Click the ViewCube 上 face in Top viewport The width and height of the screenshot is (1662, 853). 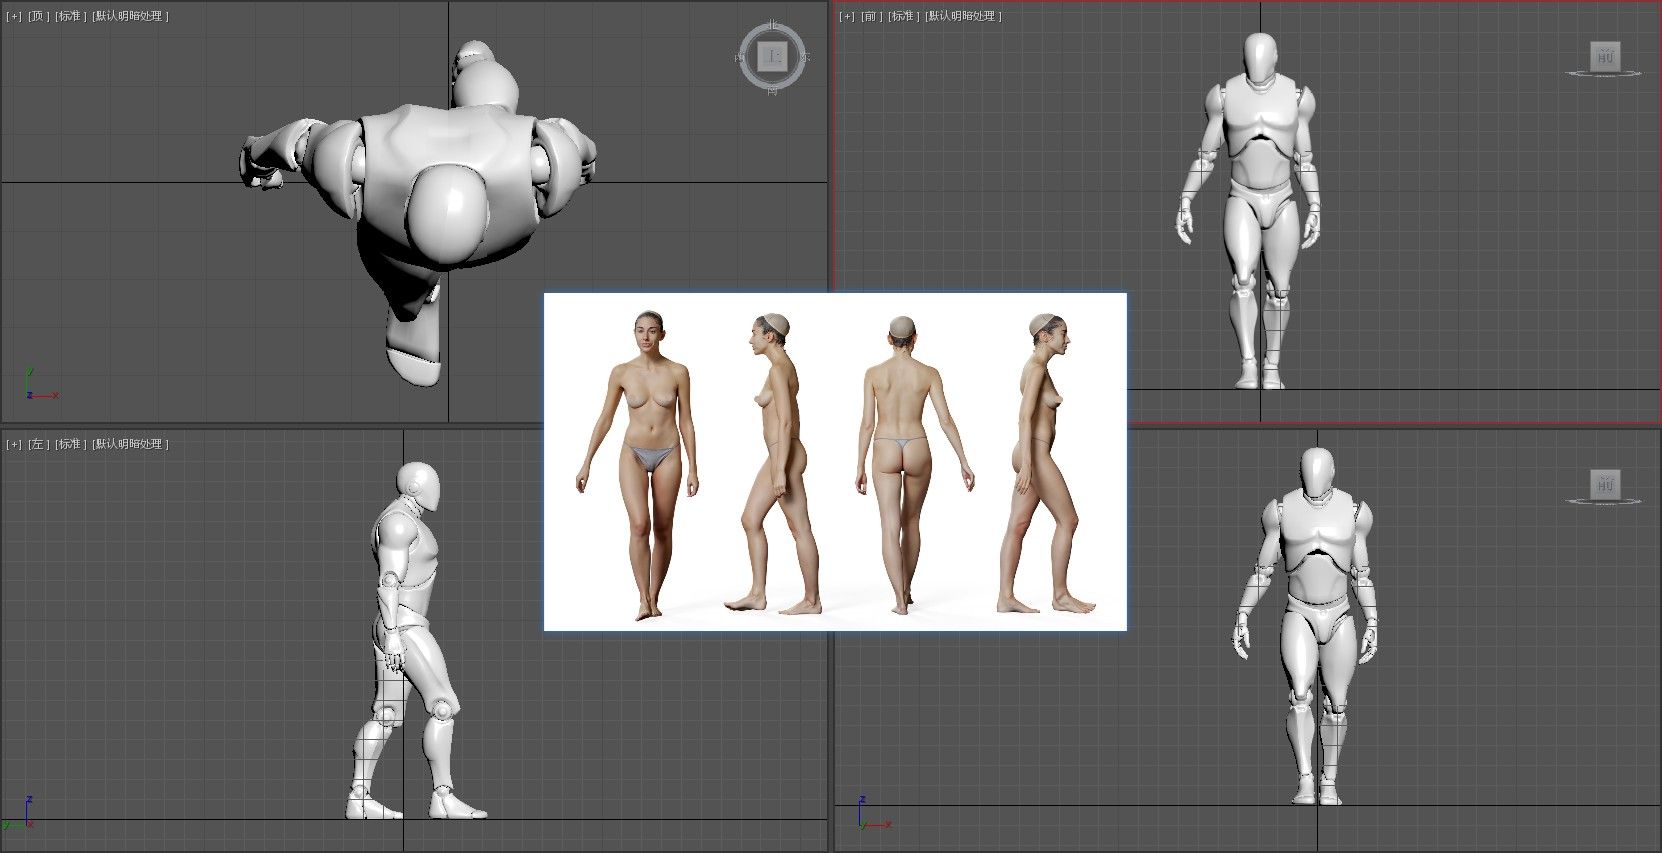[x=772, y=57]
